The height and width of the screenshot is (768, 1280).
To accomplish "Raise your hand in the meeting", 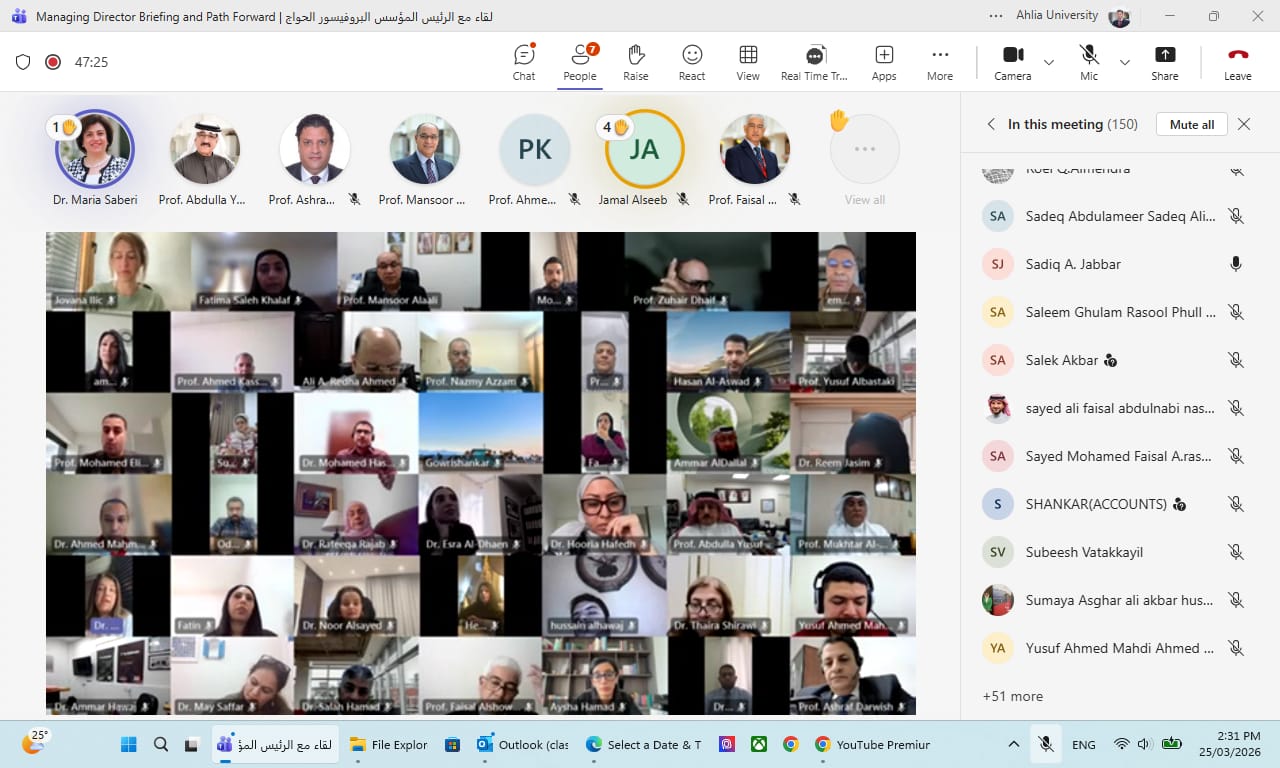I will tap(636, 62).
